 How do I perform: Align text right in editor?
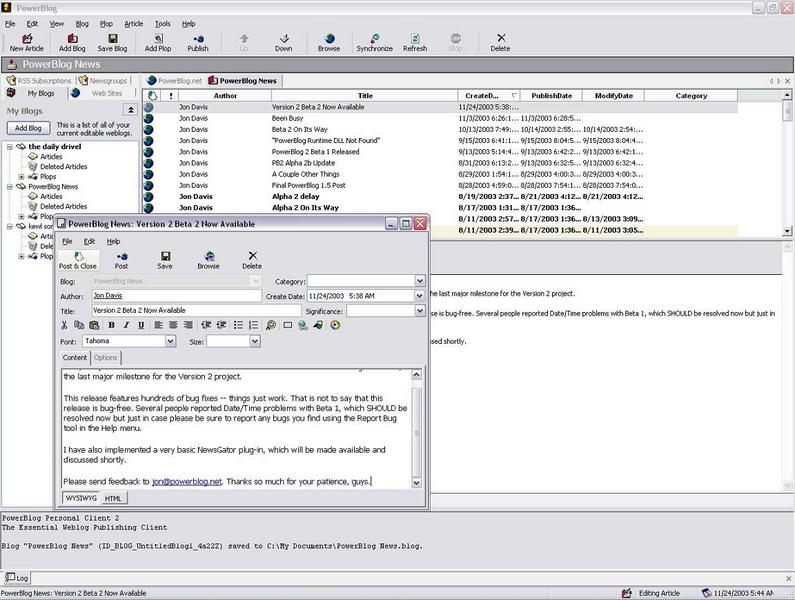(188, 325)
